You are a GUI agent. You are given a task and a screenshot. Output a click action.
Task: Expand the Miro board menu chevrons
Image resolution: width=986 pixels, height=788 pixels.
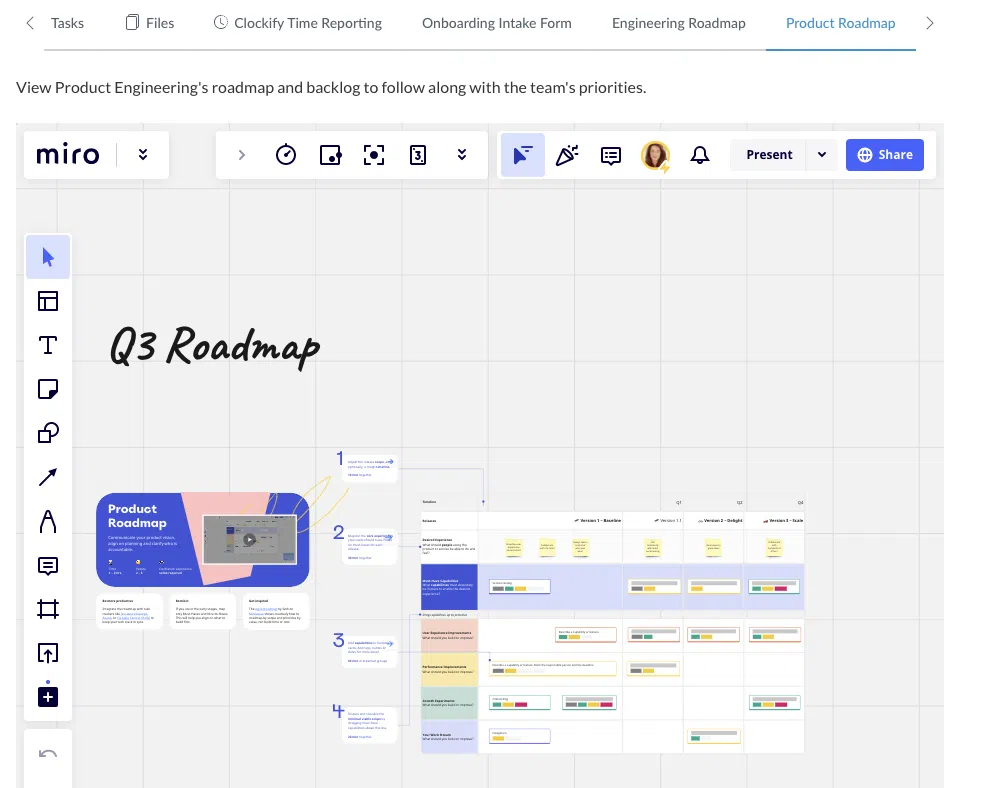pyautogui.click(x=143, y=155)
